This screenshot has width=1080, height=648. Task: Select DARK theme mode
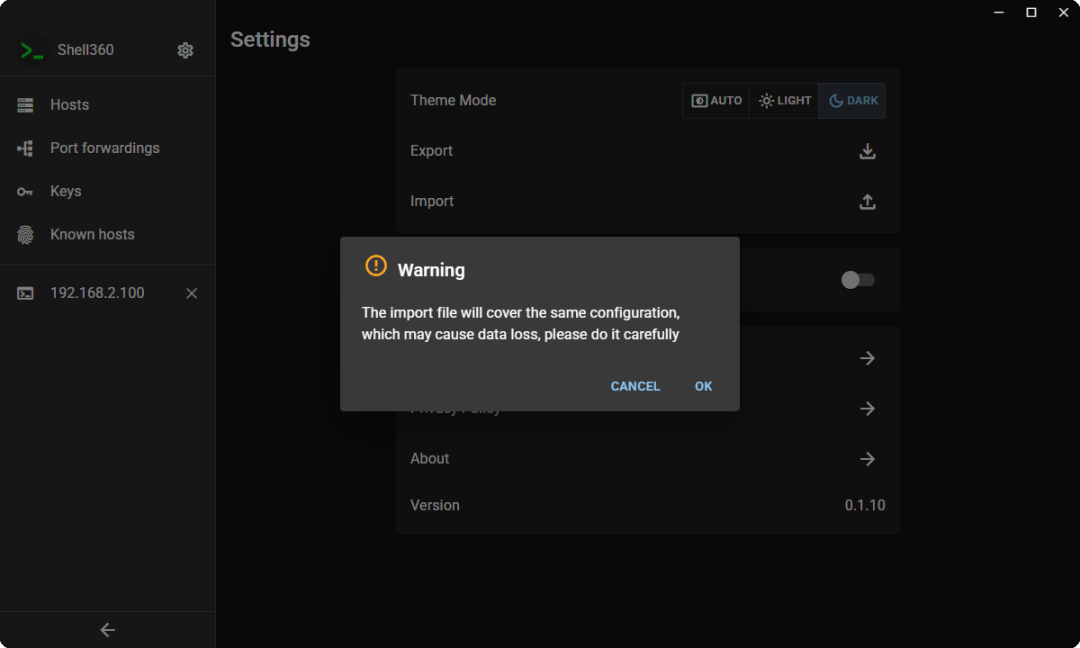tap(853, 101)
